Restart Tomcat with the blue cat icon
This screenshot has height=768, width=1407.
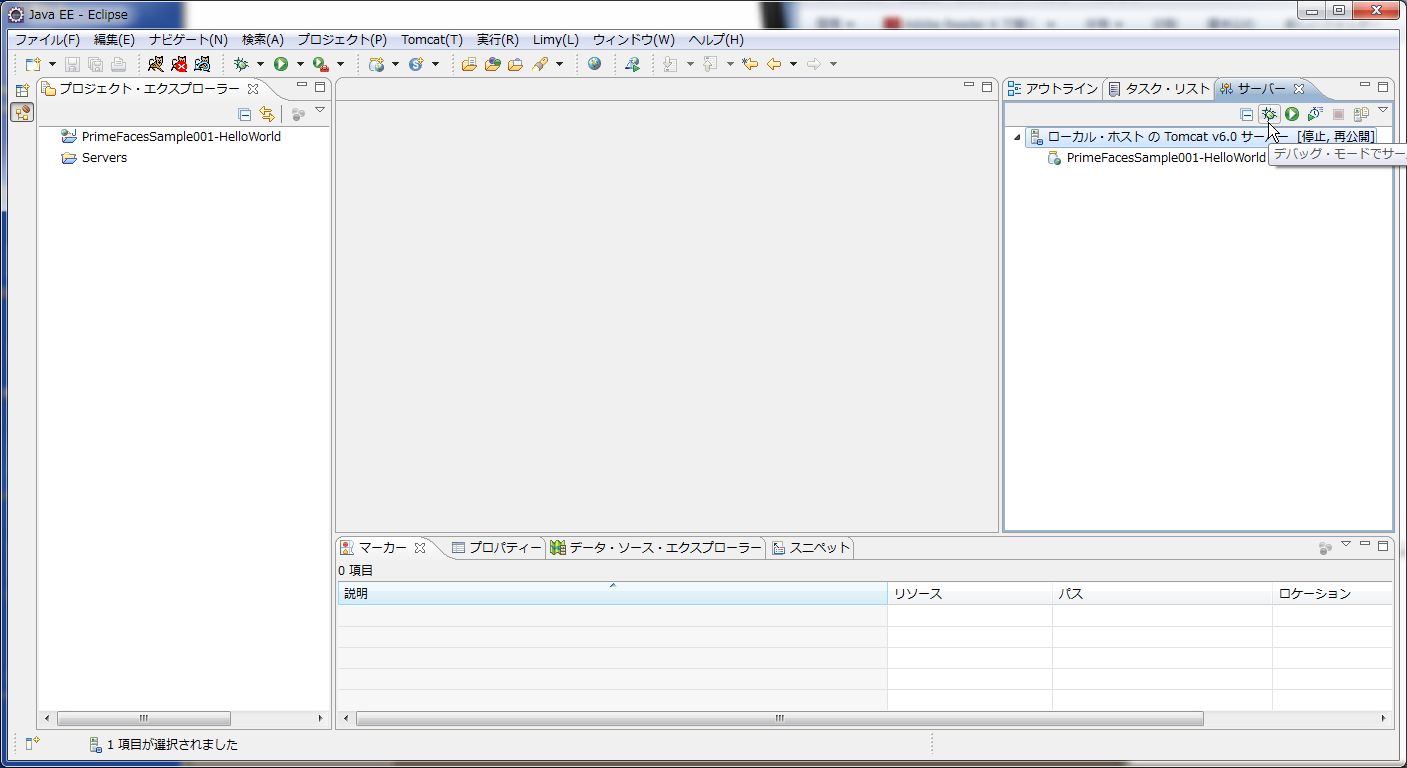coord(203,64)
